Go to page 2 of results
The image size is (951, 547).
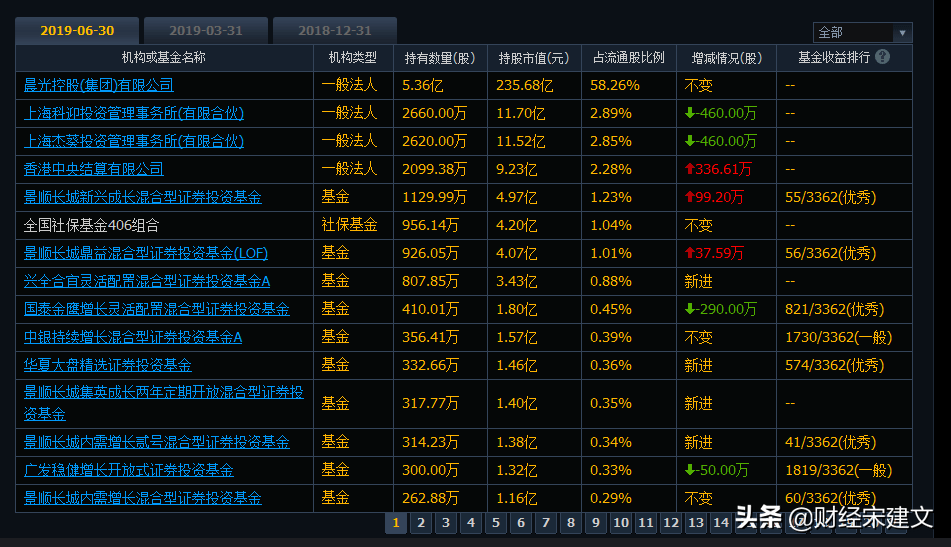point(421,523)
